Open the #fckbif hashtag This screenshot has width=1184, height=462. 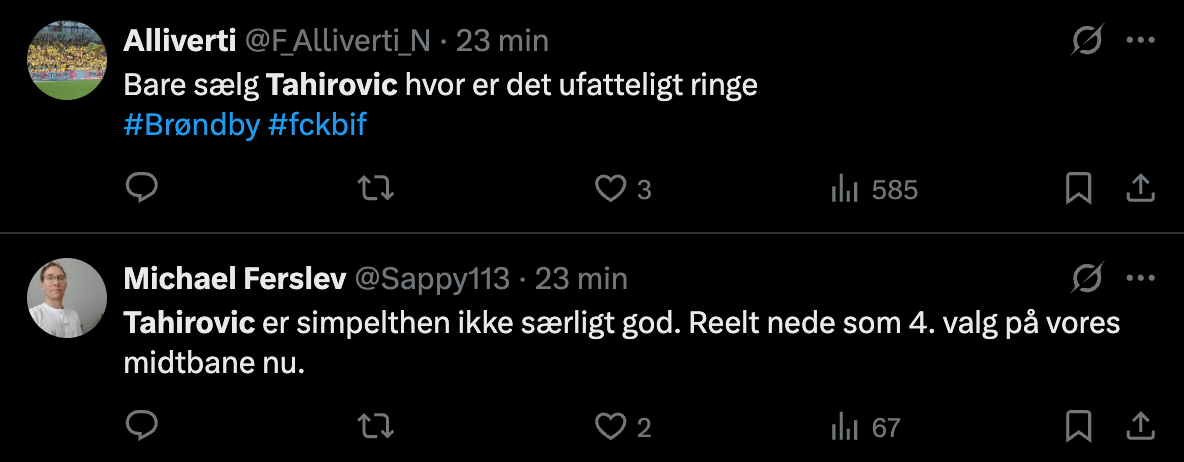point(317,129)
